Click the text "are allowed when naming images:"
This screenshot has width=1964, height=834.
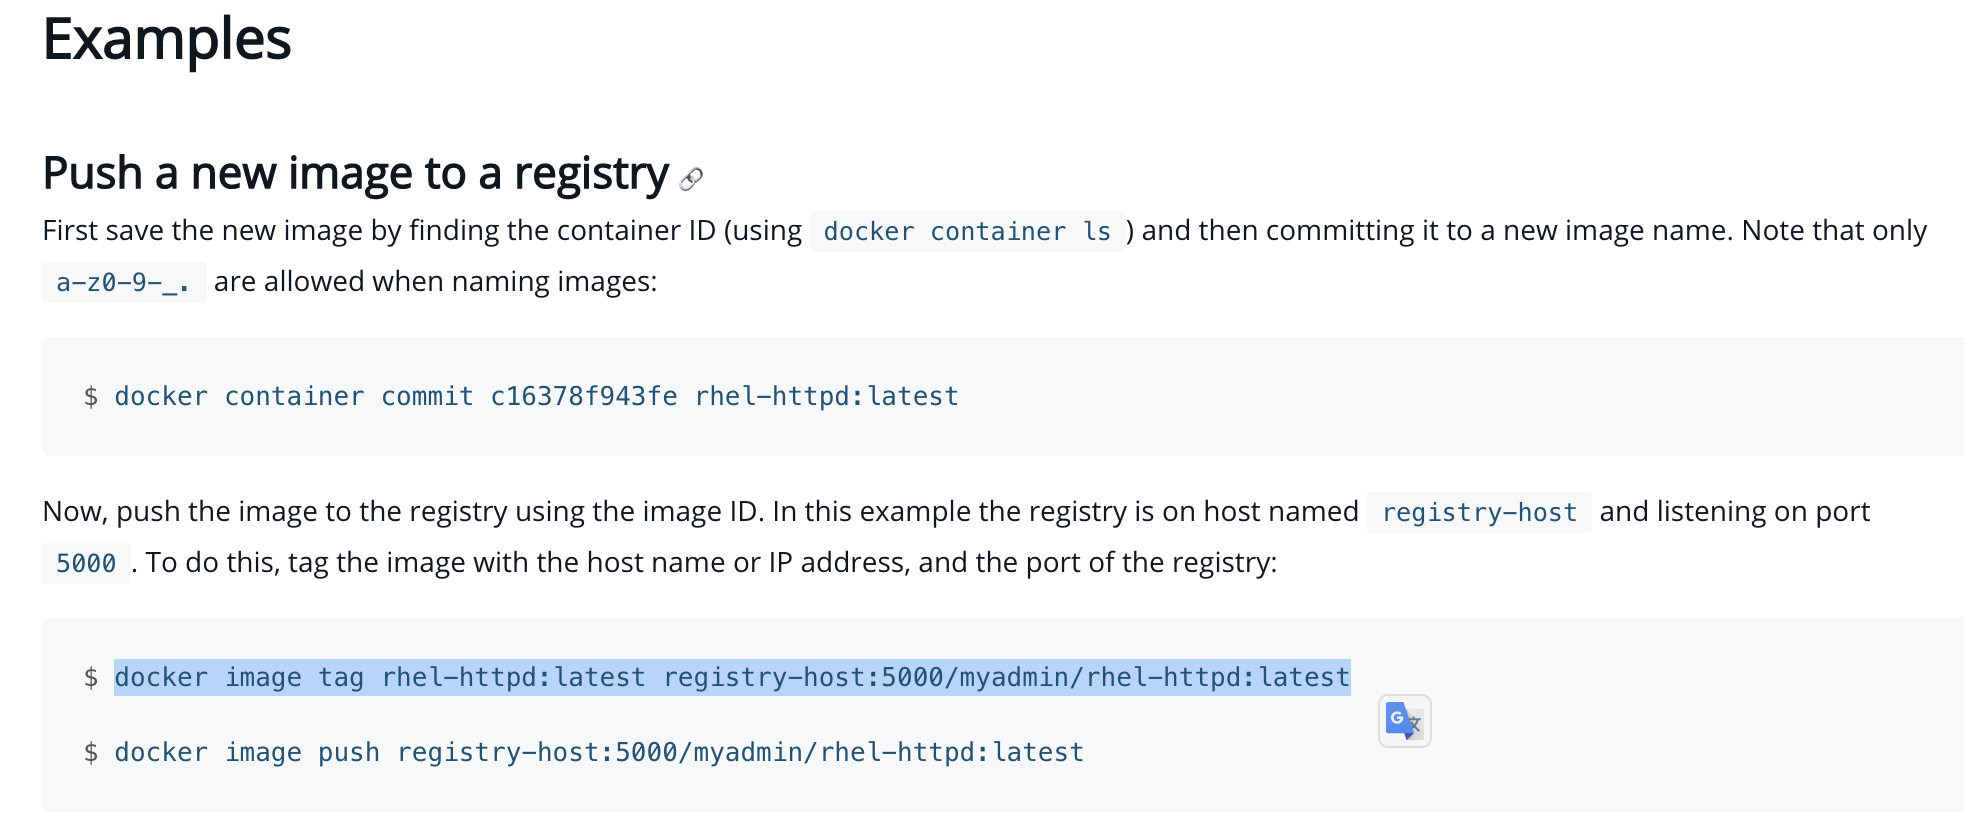tap(435, 282)
